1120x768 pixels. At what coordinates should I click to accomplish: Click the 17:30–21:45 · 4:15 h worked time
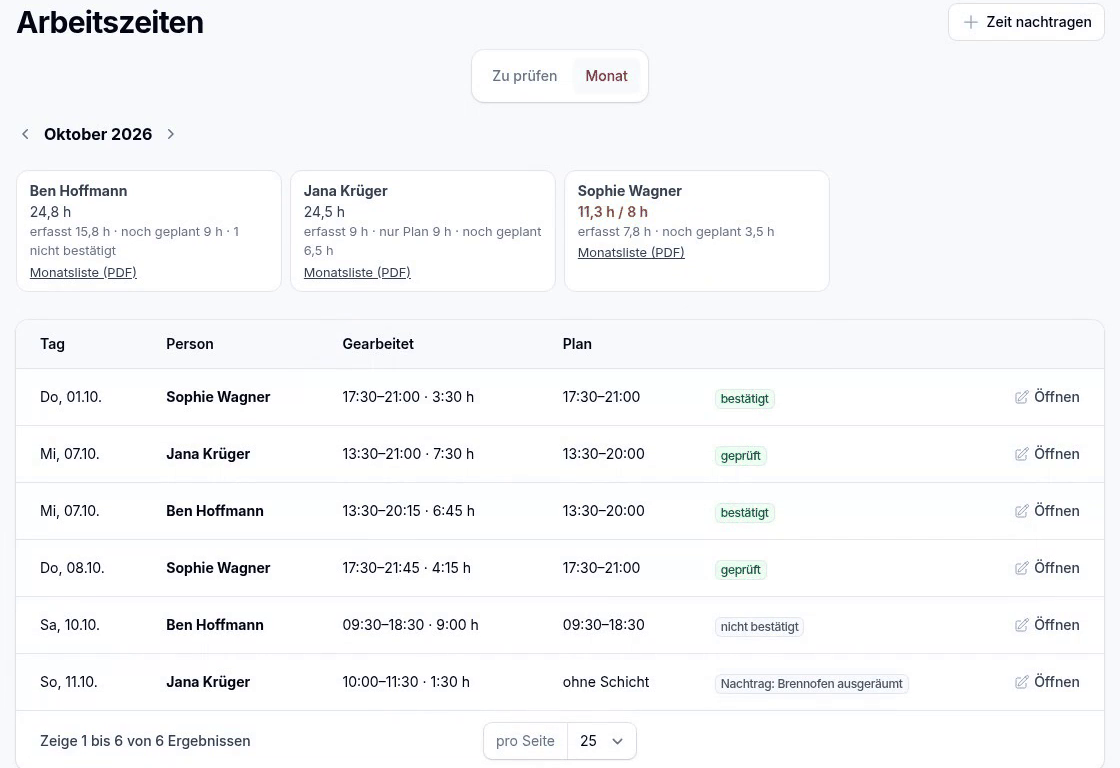[x=406, y=568]
